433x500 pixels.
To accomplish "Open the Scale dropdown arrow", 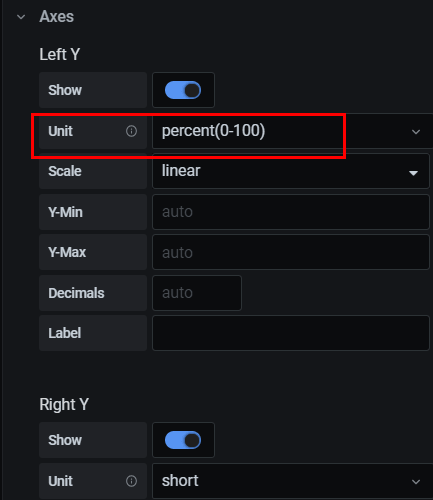I will [413, 173].
